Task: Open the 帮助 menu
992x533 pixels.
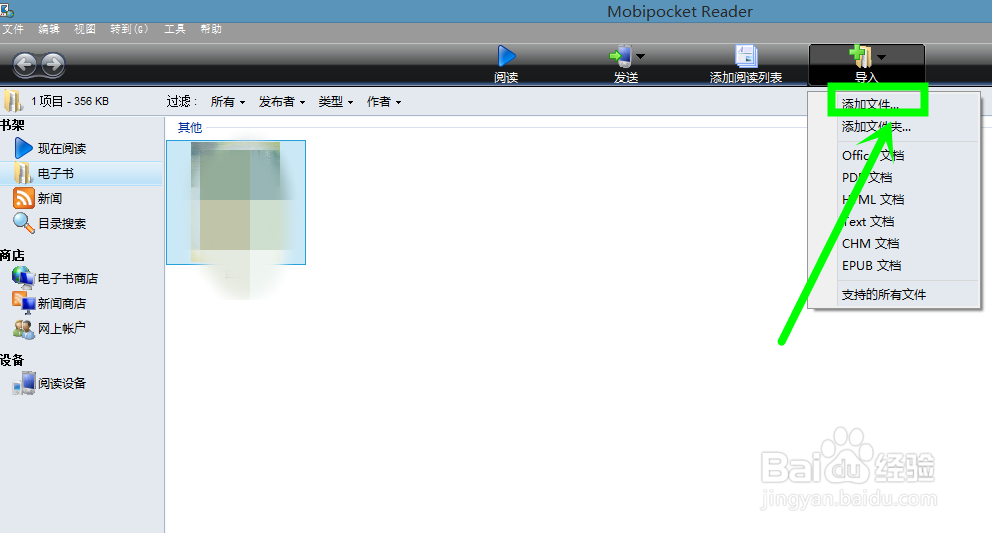Action: pyautogui.click(x=211, y=29)
